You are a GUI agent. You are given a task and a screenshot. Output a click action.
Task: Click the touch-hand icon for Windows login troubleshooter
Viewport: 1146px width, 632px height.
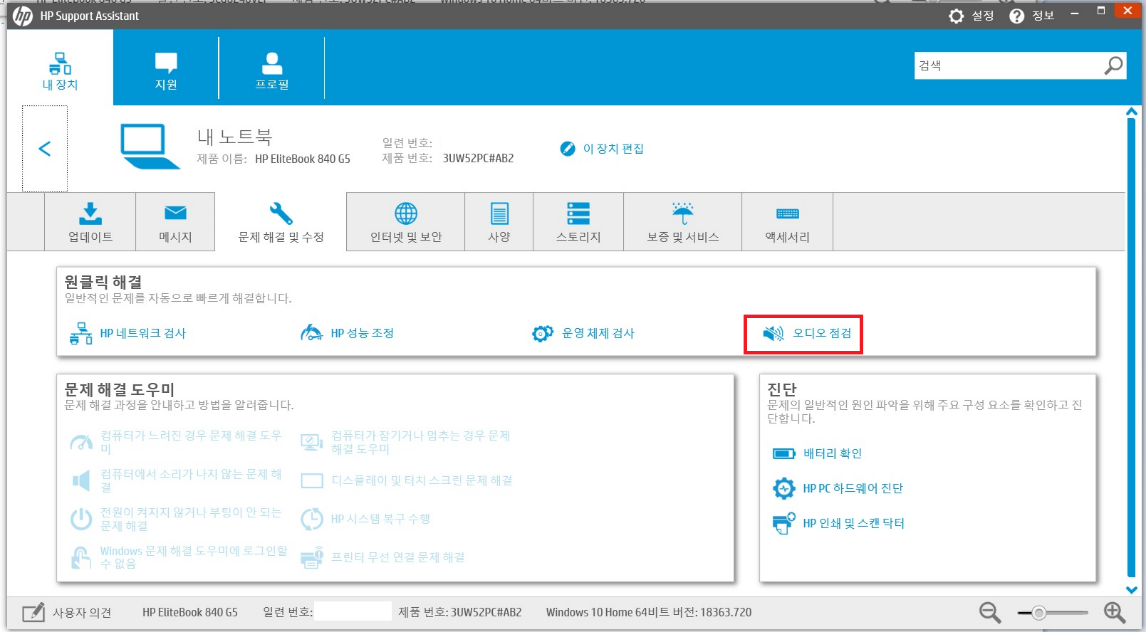click(80, 557)
